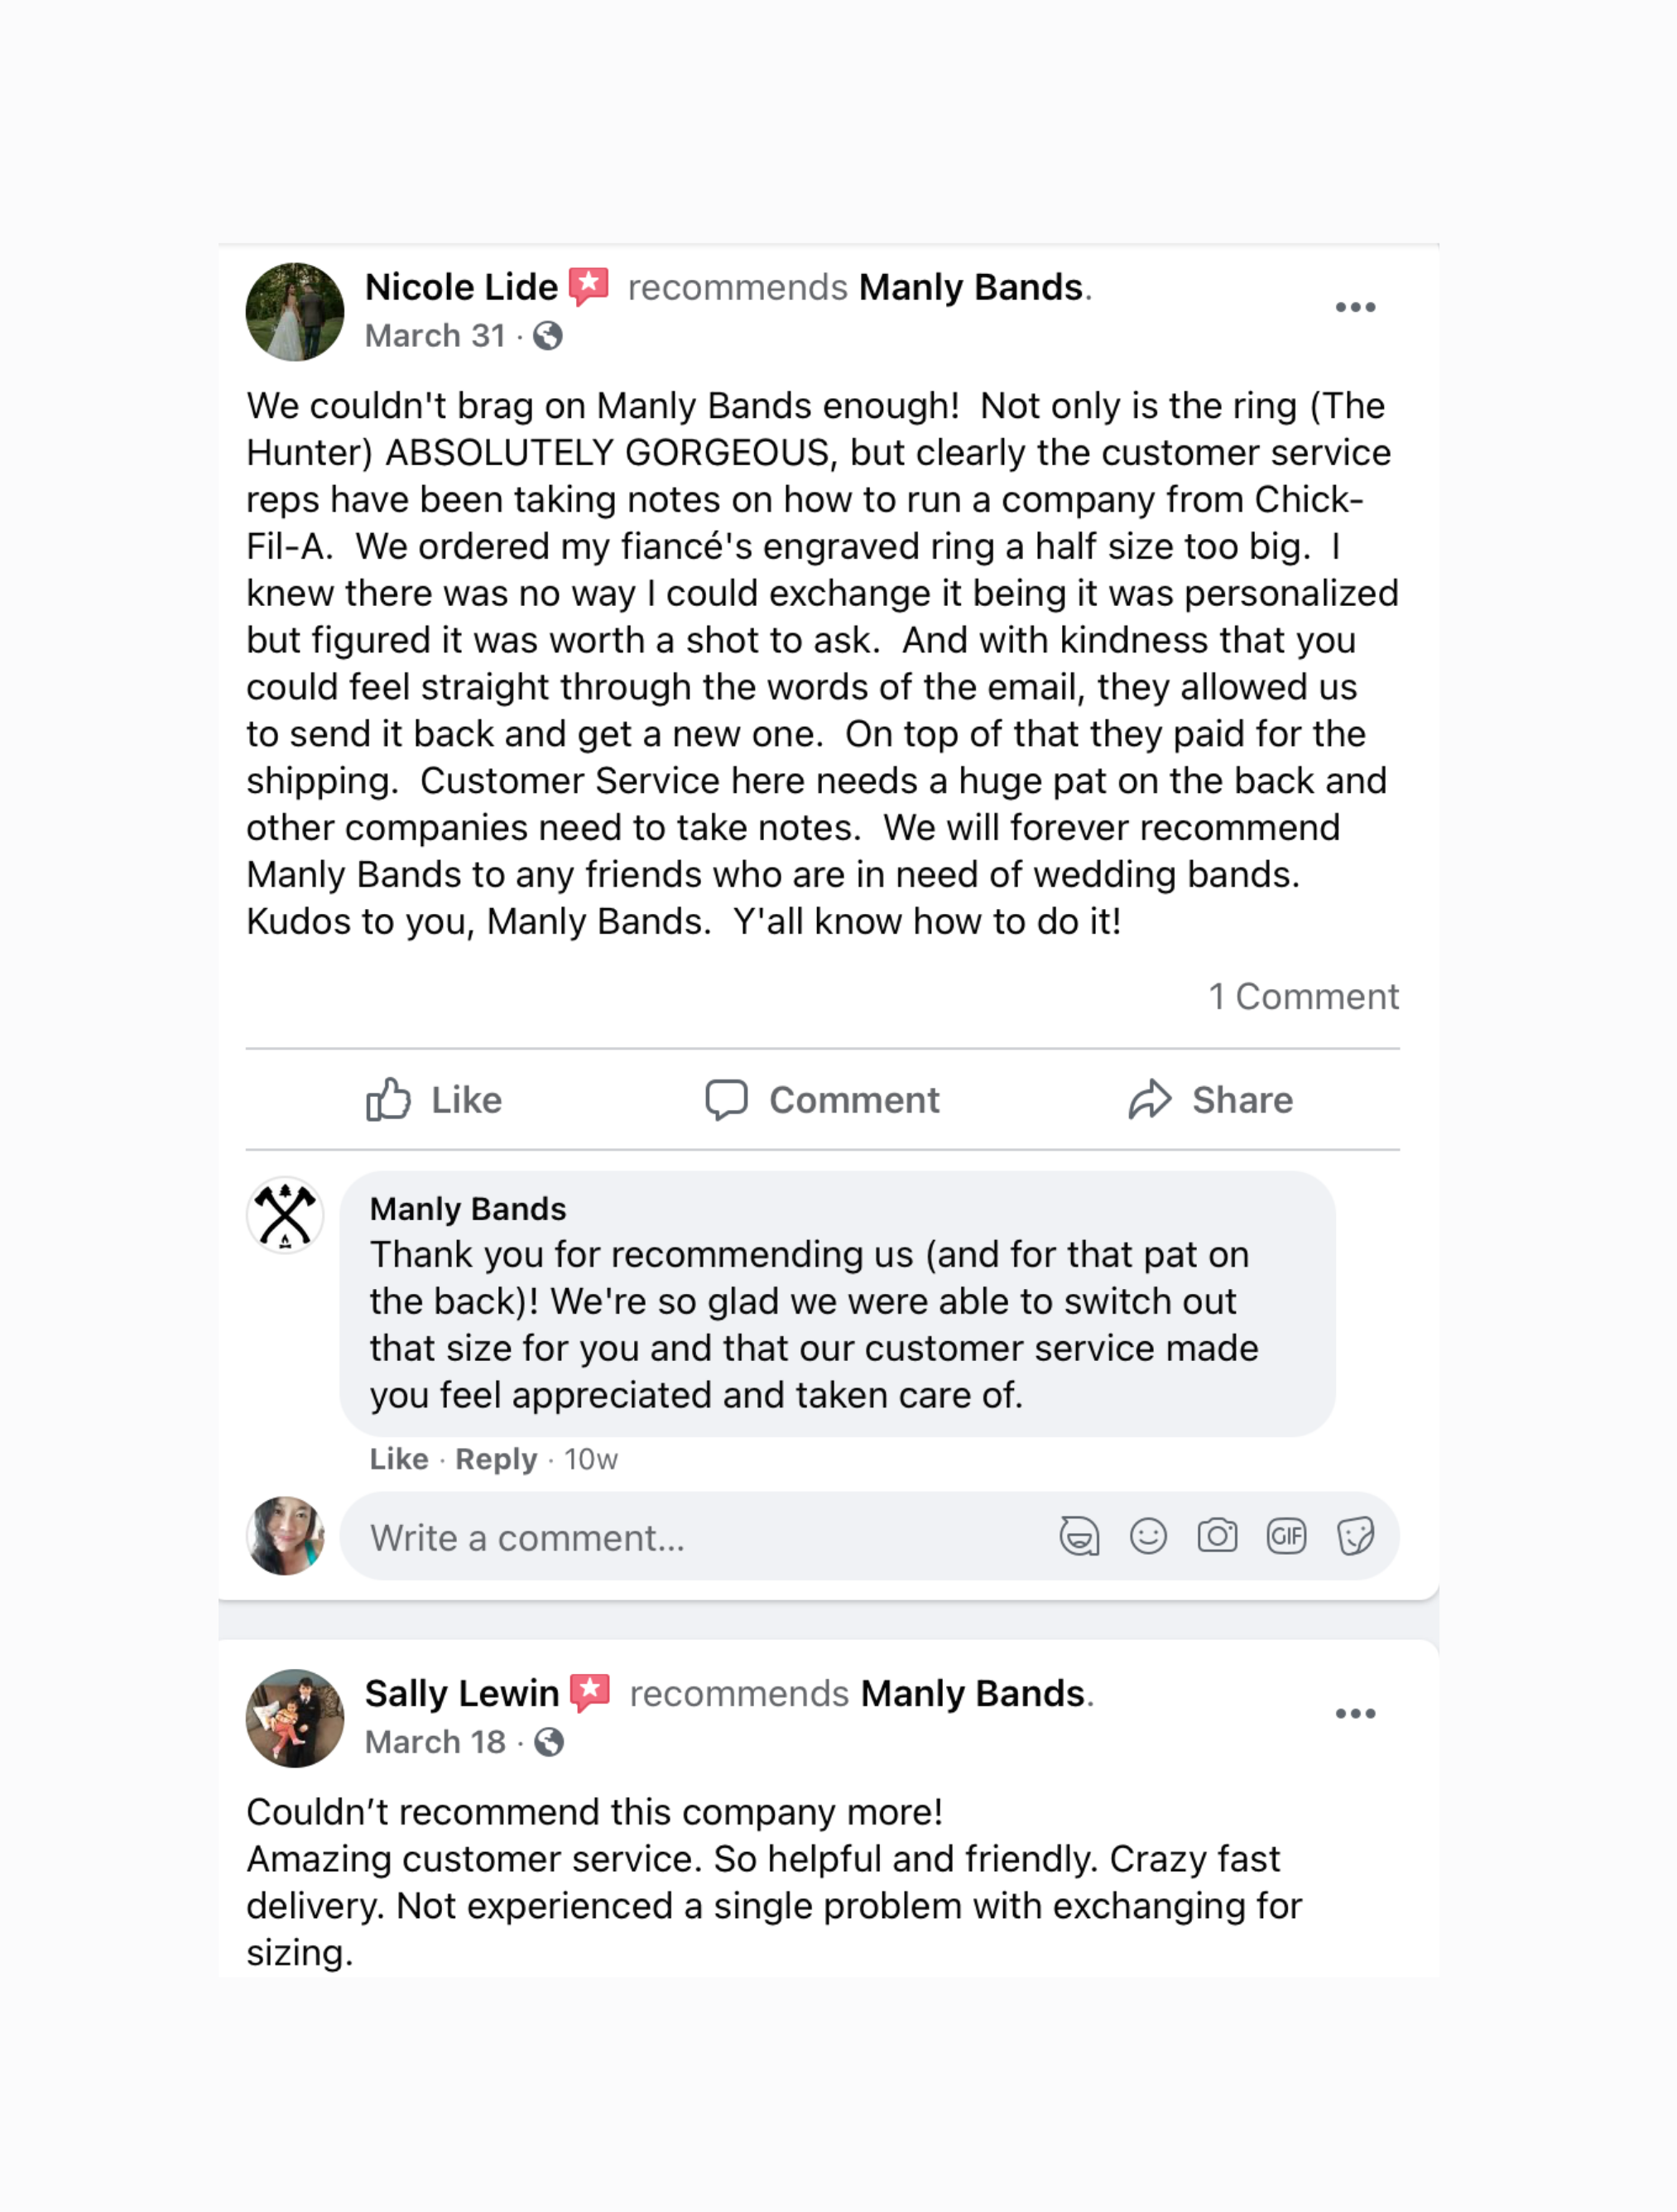The image size is (1677, 2212).
Task: Open the 1 Comment count link
Action: point(1303,996)
